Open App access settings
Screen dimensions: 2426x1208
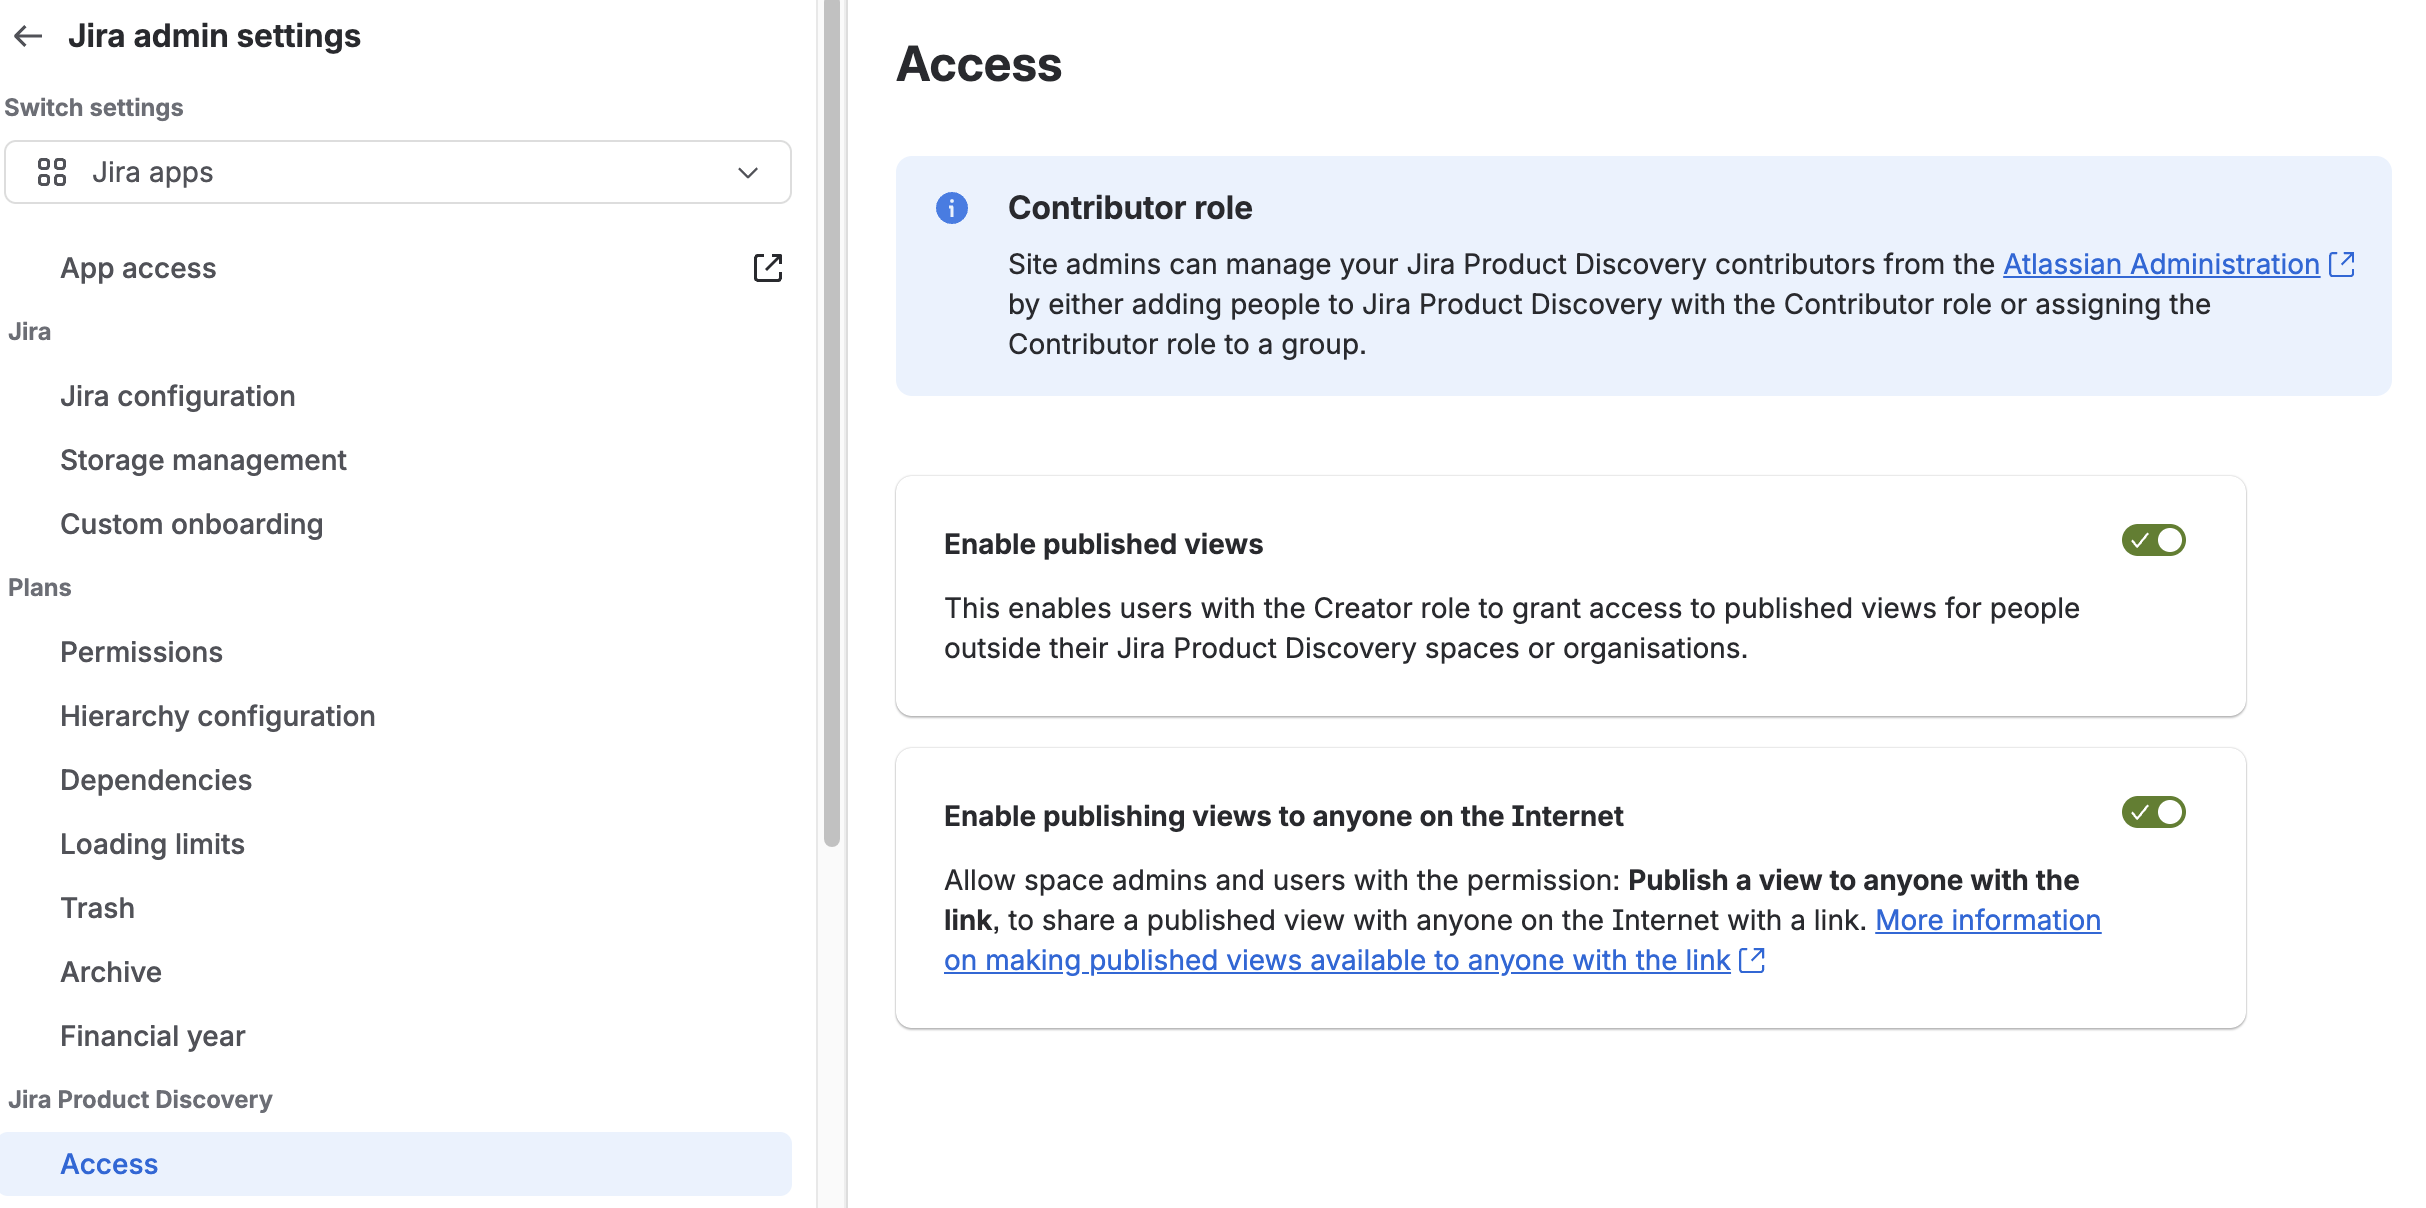(x=138, y=268)
